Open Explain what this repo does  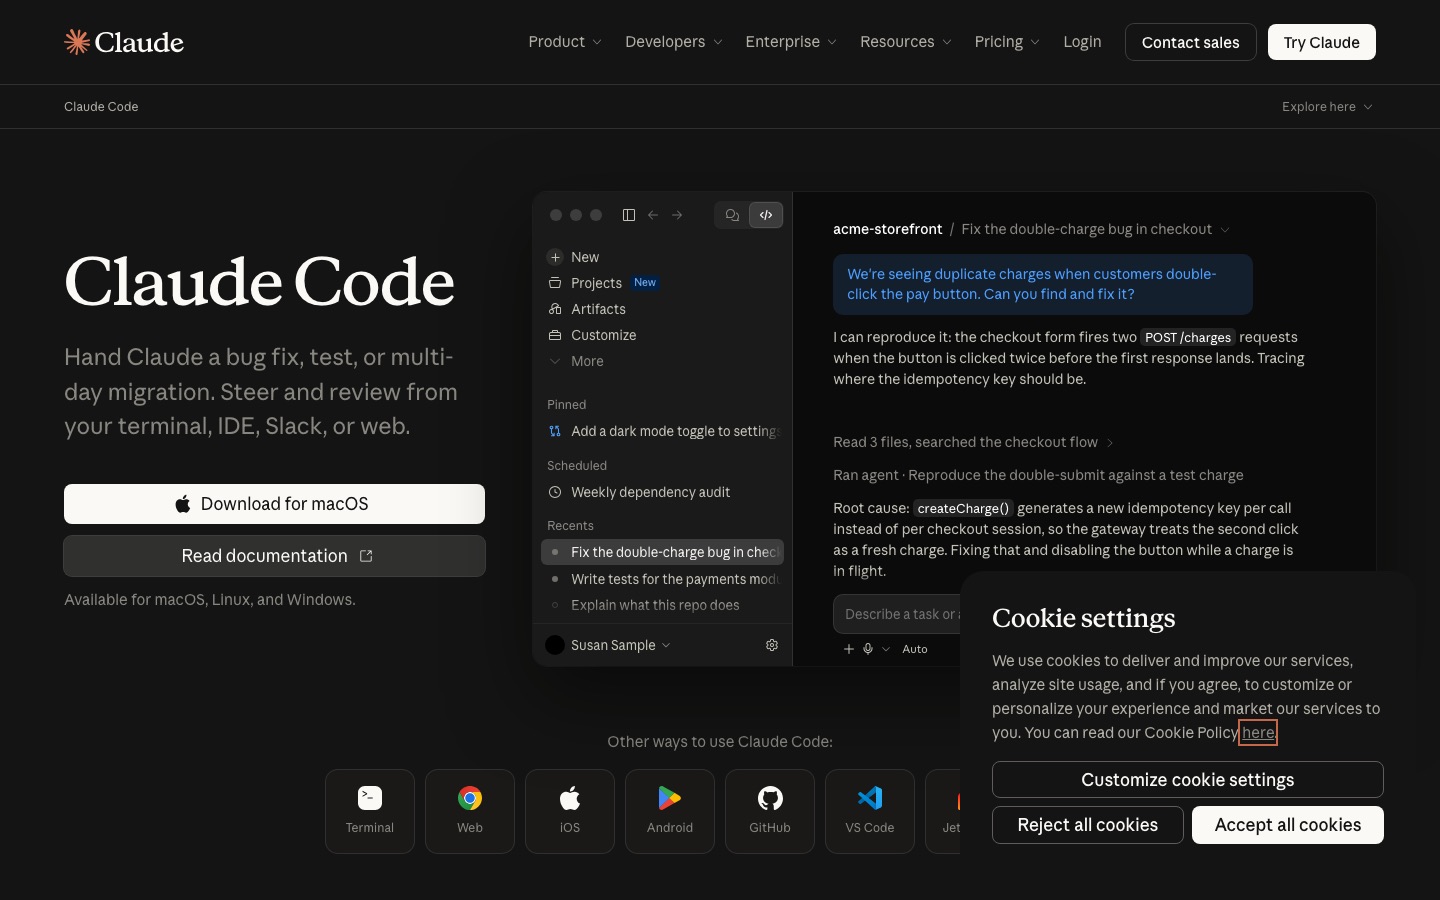pyautogui.click(x=662, y=605)
